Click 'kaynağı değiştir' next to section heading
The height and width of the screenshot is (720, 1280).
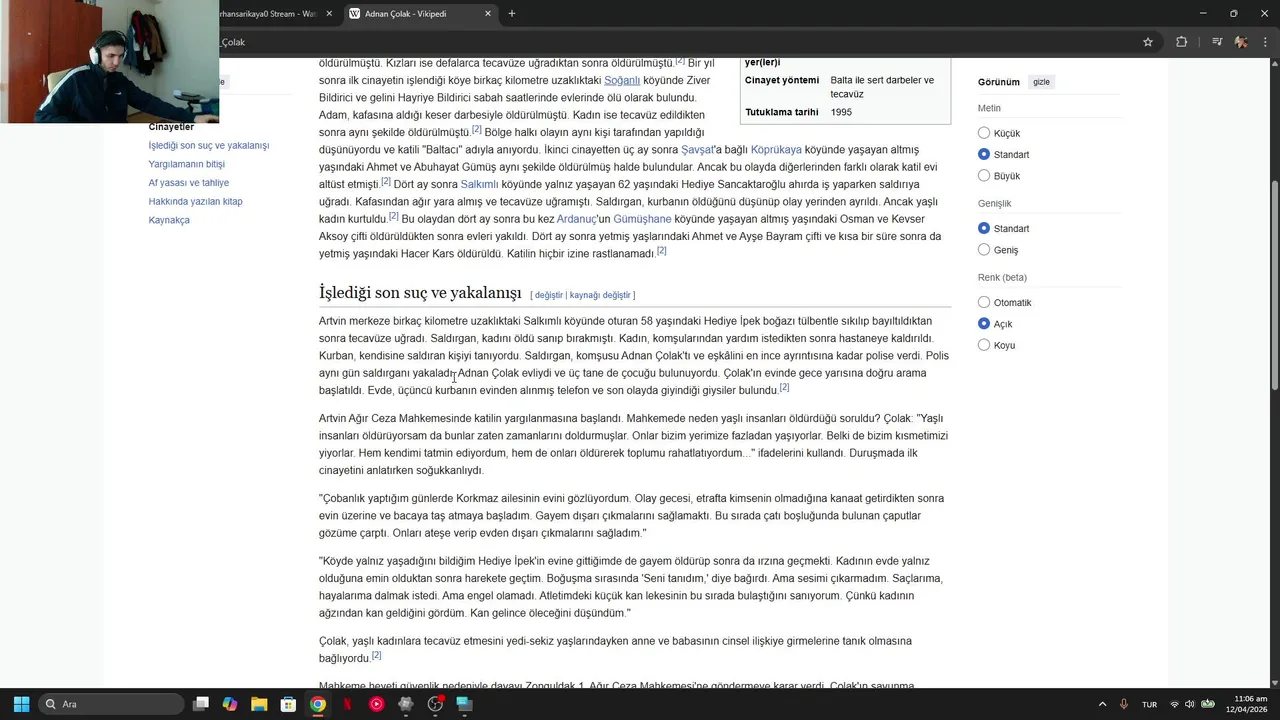tap(600, 295)
